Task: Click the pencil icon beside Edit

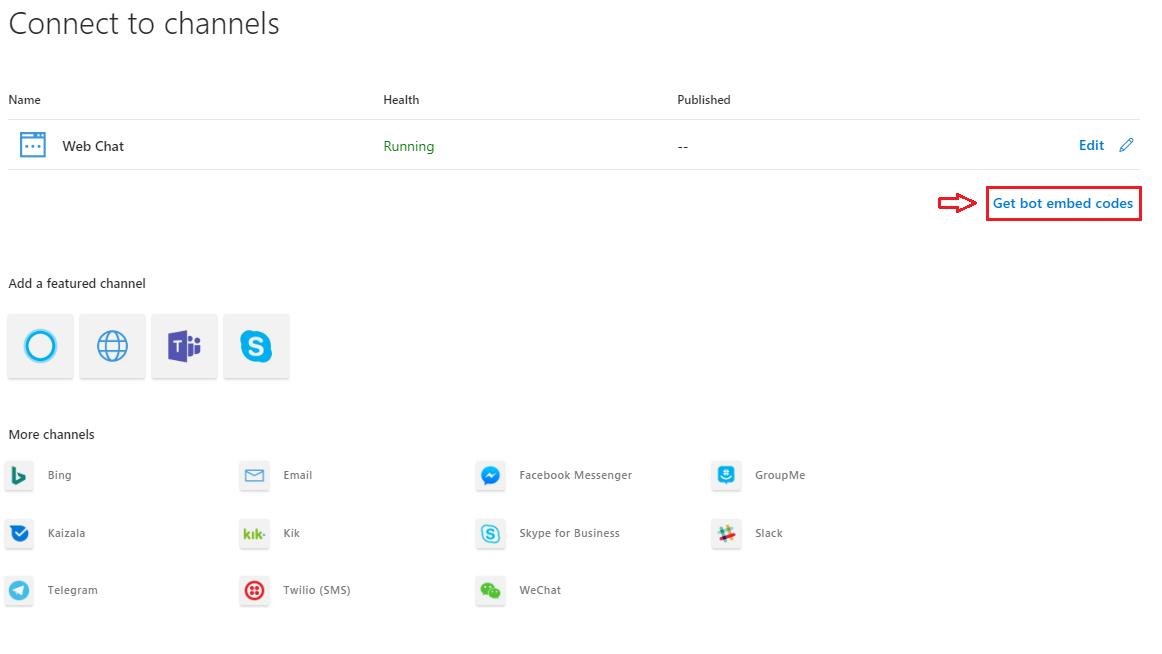Action: click(1127, 146)
